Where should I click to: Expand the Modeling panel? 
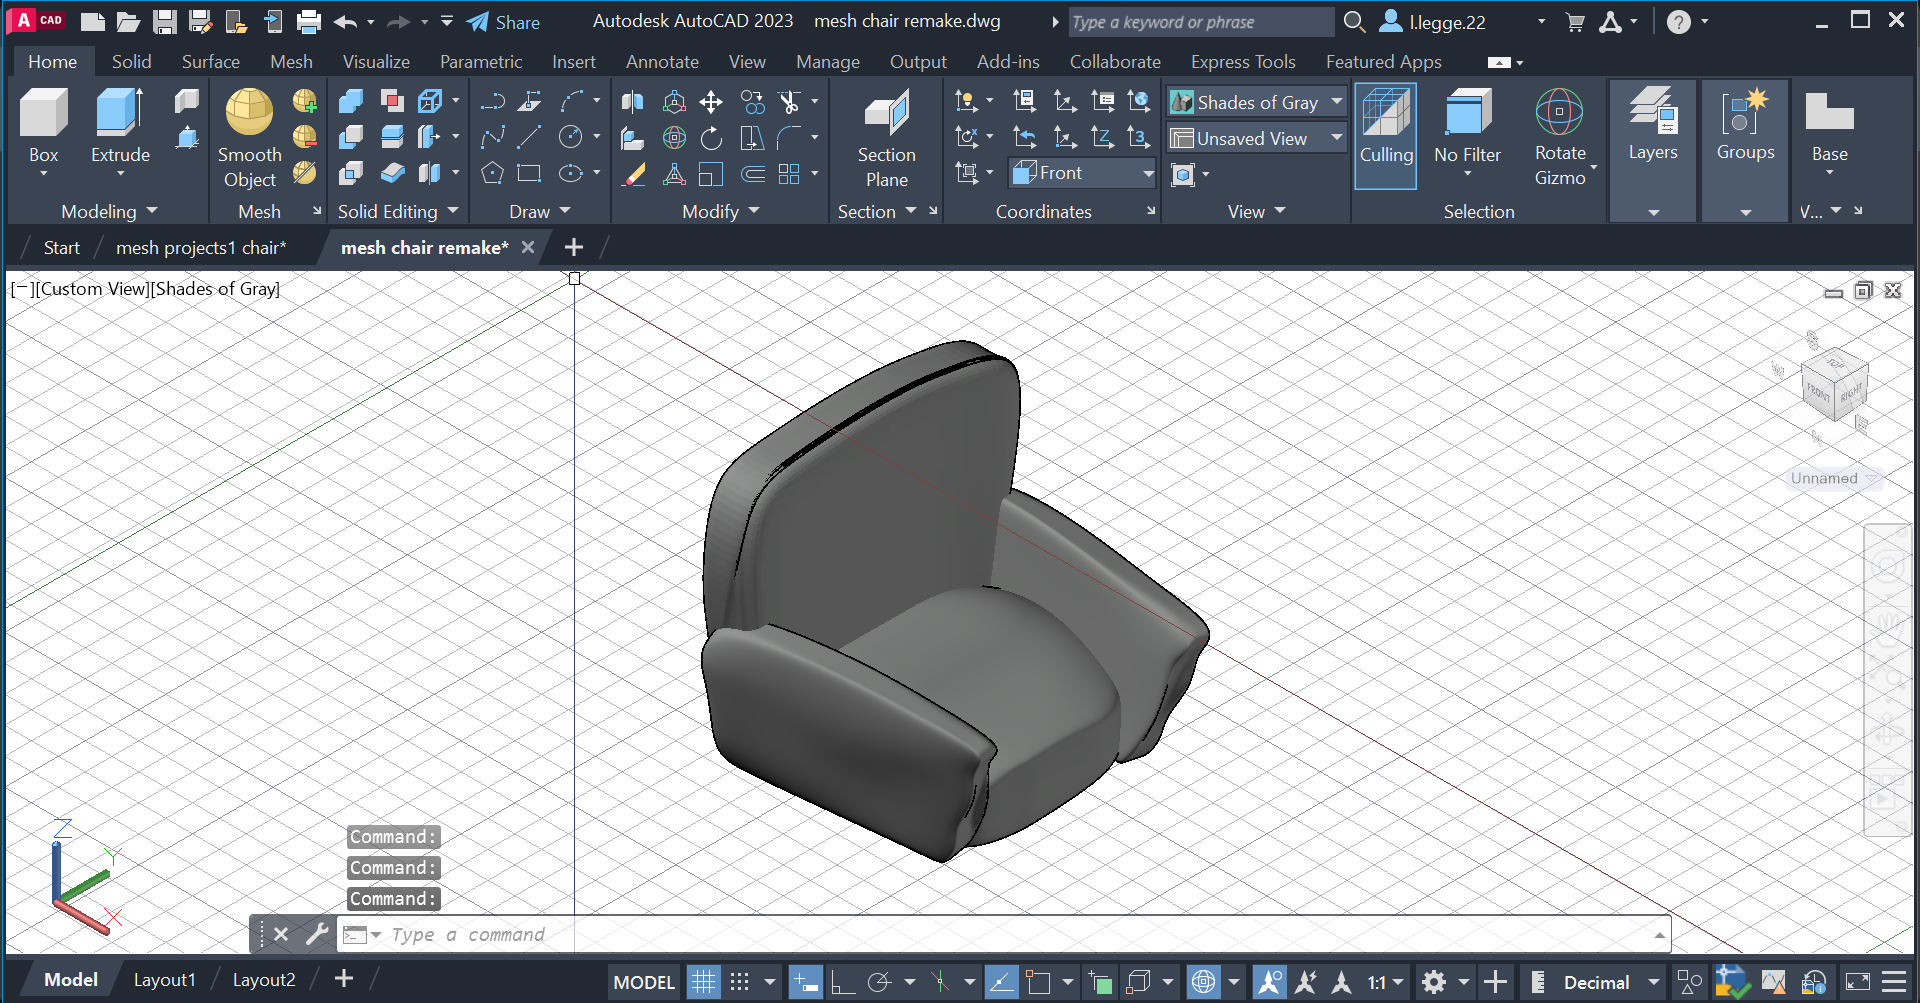(x=109, y=211)
